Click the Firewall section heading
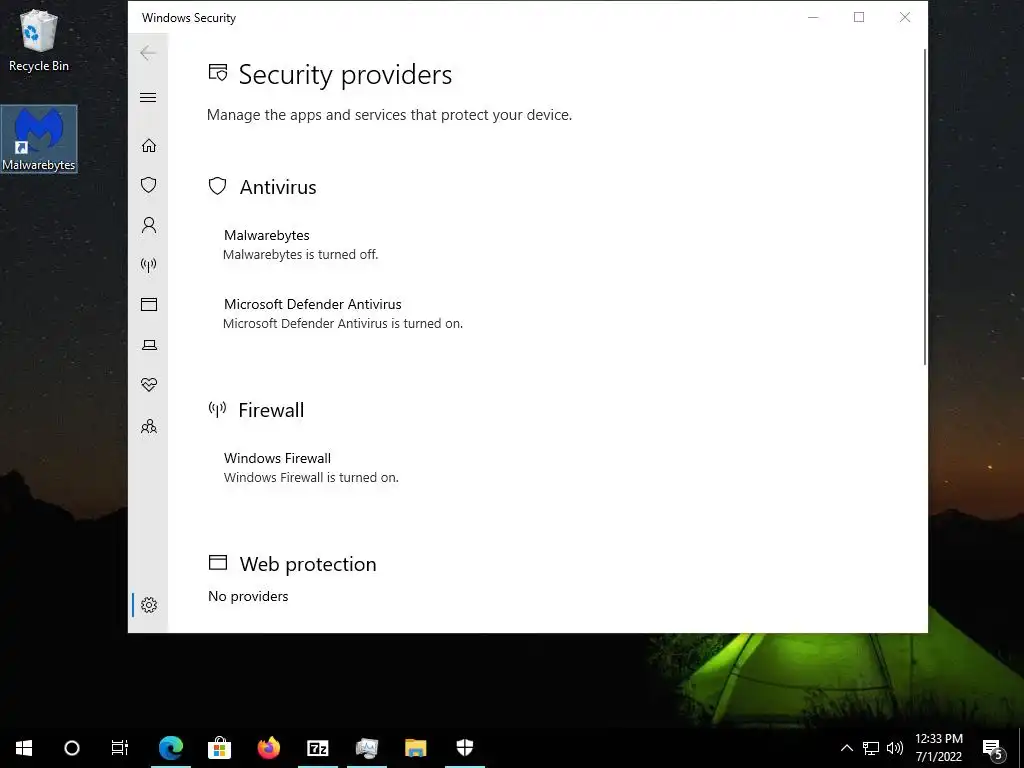The height and width of the screenshot is (768, 1024). click(x=271, y=410)
